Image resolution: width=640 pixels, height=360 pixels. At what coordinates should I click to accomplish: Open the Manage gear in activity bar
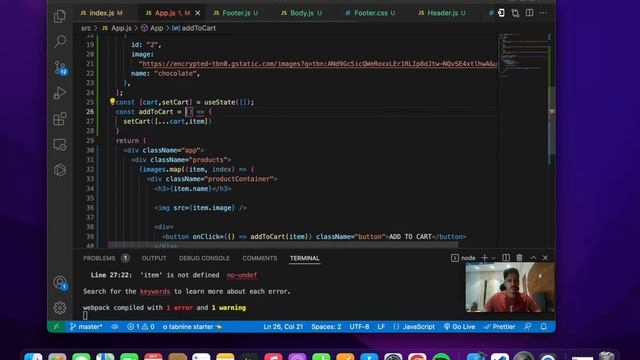[x=60, y=308]
